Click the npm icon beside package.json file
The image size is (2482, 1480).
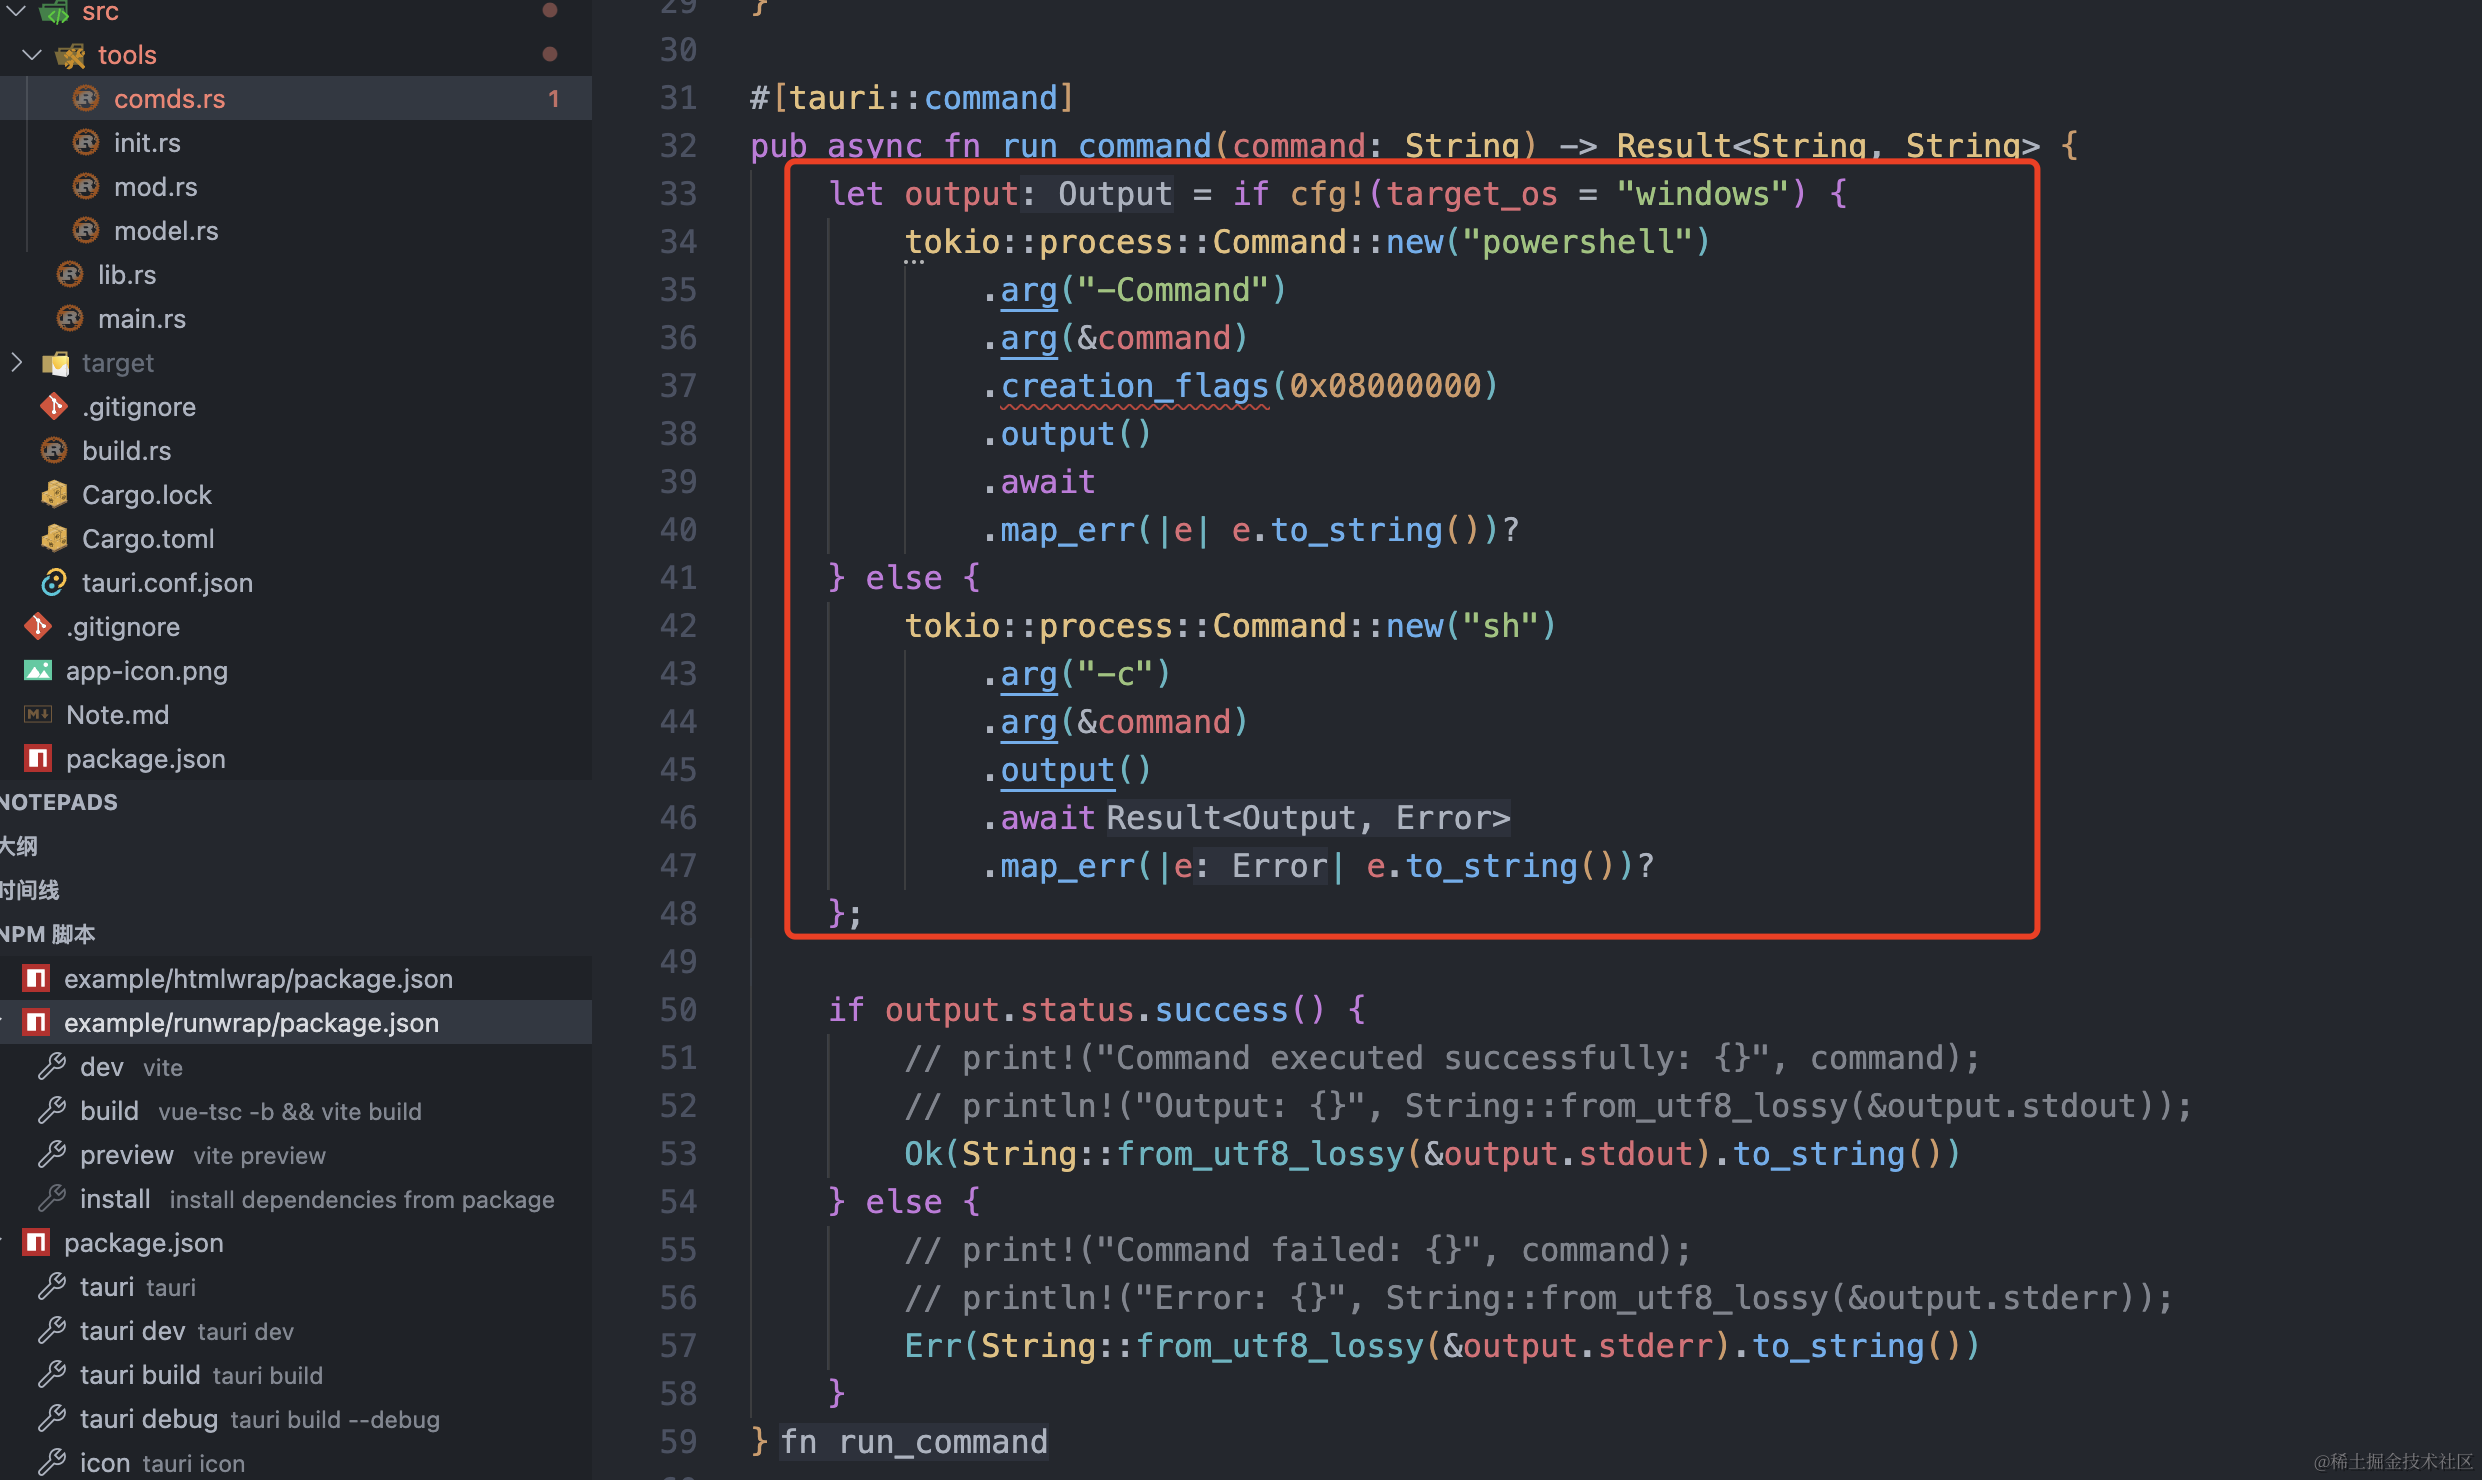point(38,758)
